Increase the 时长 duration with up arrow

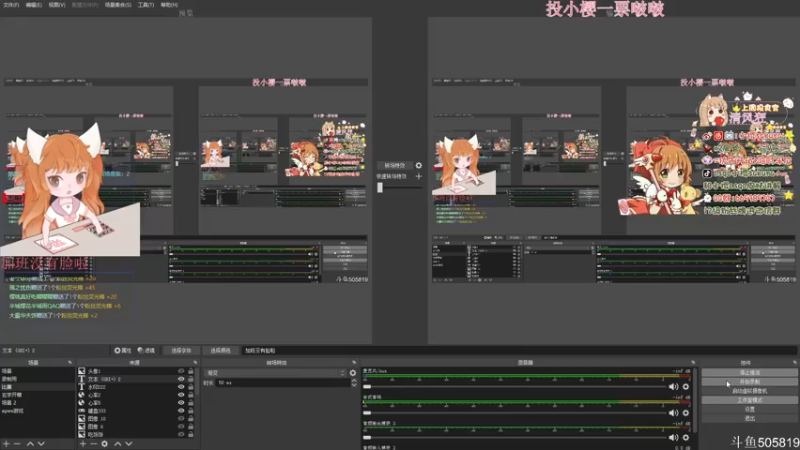tap(354, 381)
